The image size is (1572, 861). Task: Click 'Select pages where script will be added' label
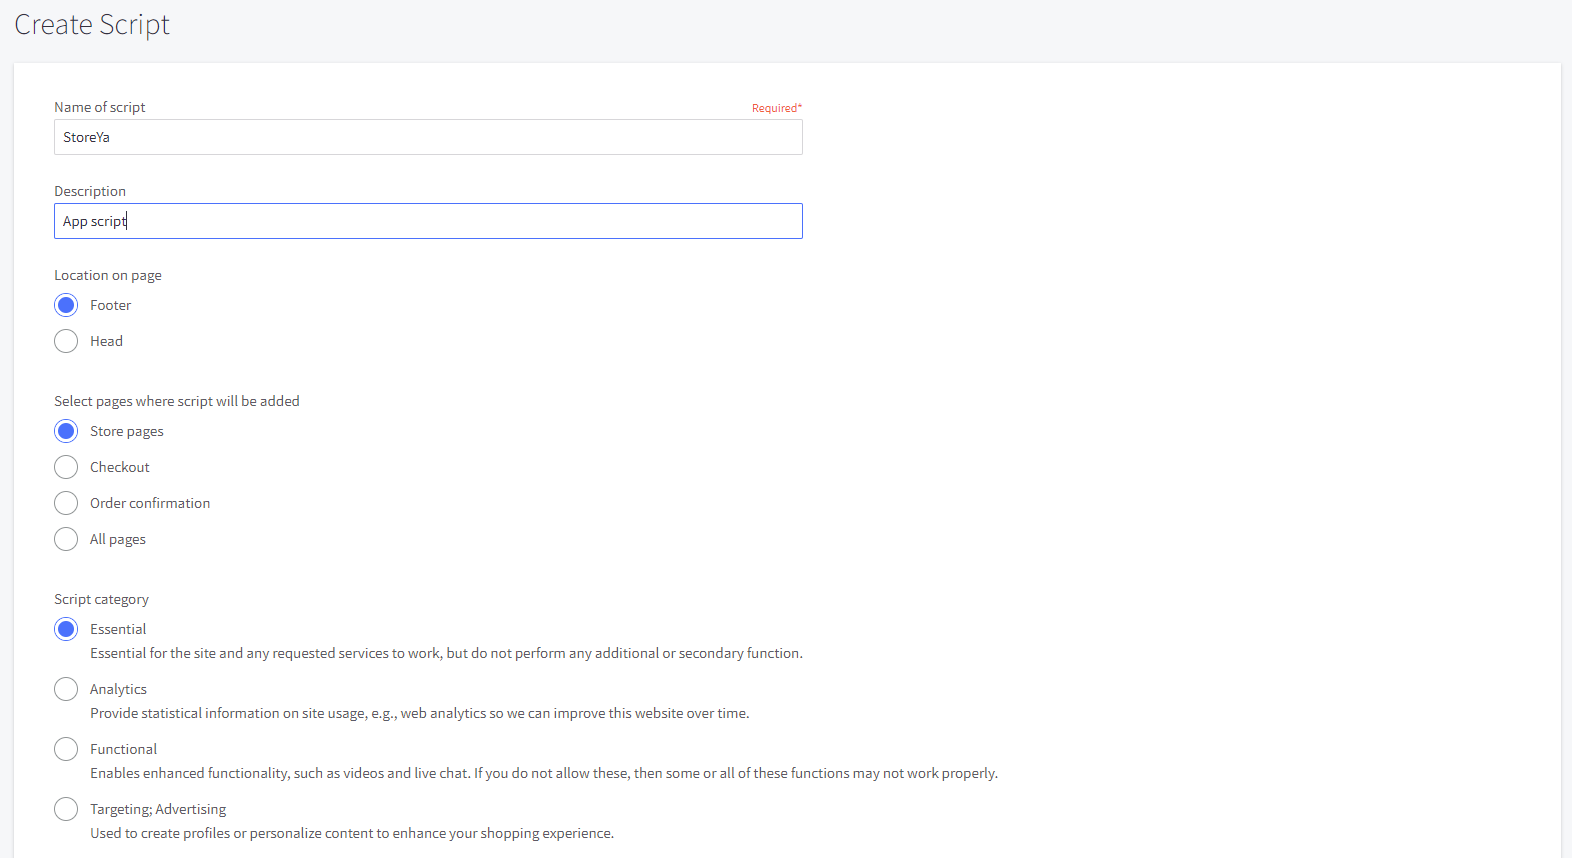pyautogui.click(x=177, y=401)
